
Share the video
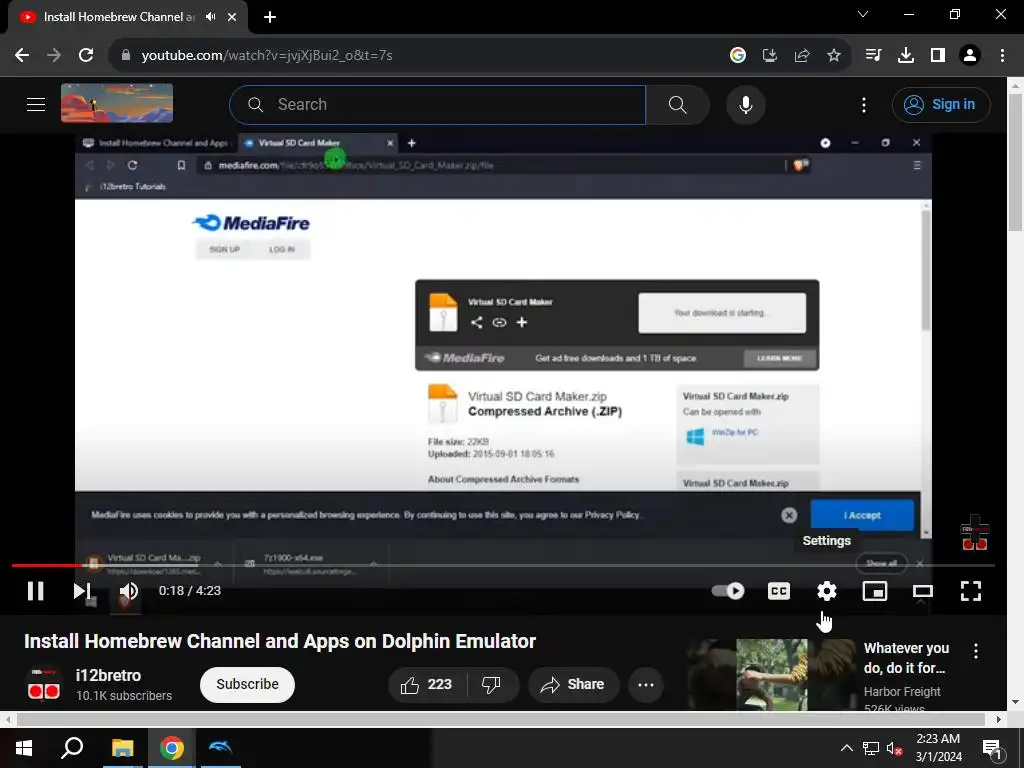pos(573,684)
